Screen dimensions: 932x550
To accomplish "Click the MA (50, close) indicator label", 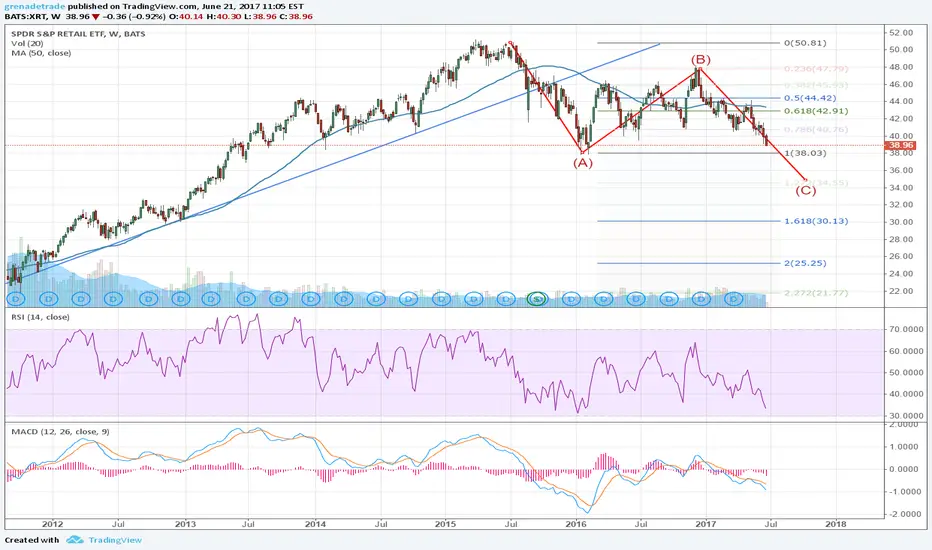I will pyautogui.click(x=41, y=53).
